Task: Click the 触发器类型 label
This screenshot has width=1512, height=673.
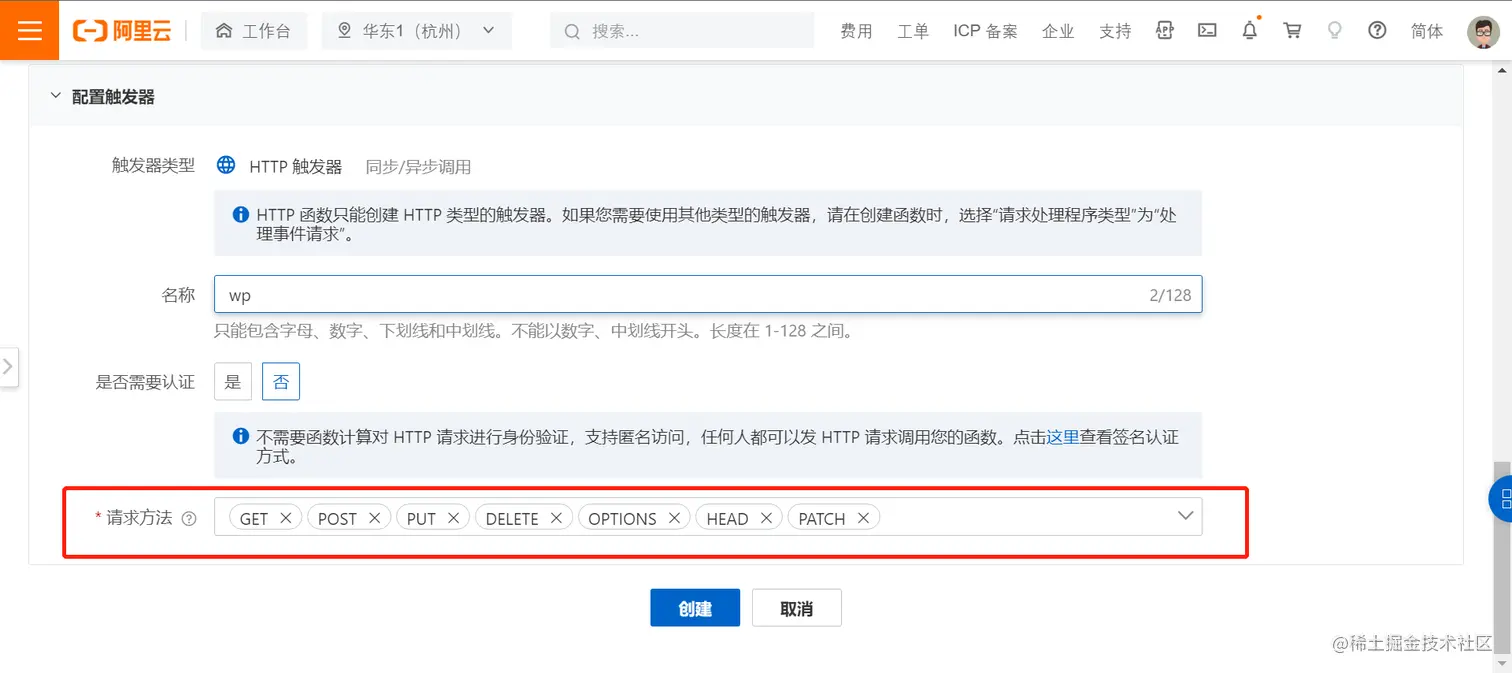Action: 153,166
